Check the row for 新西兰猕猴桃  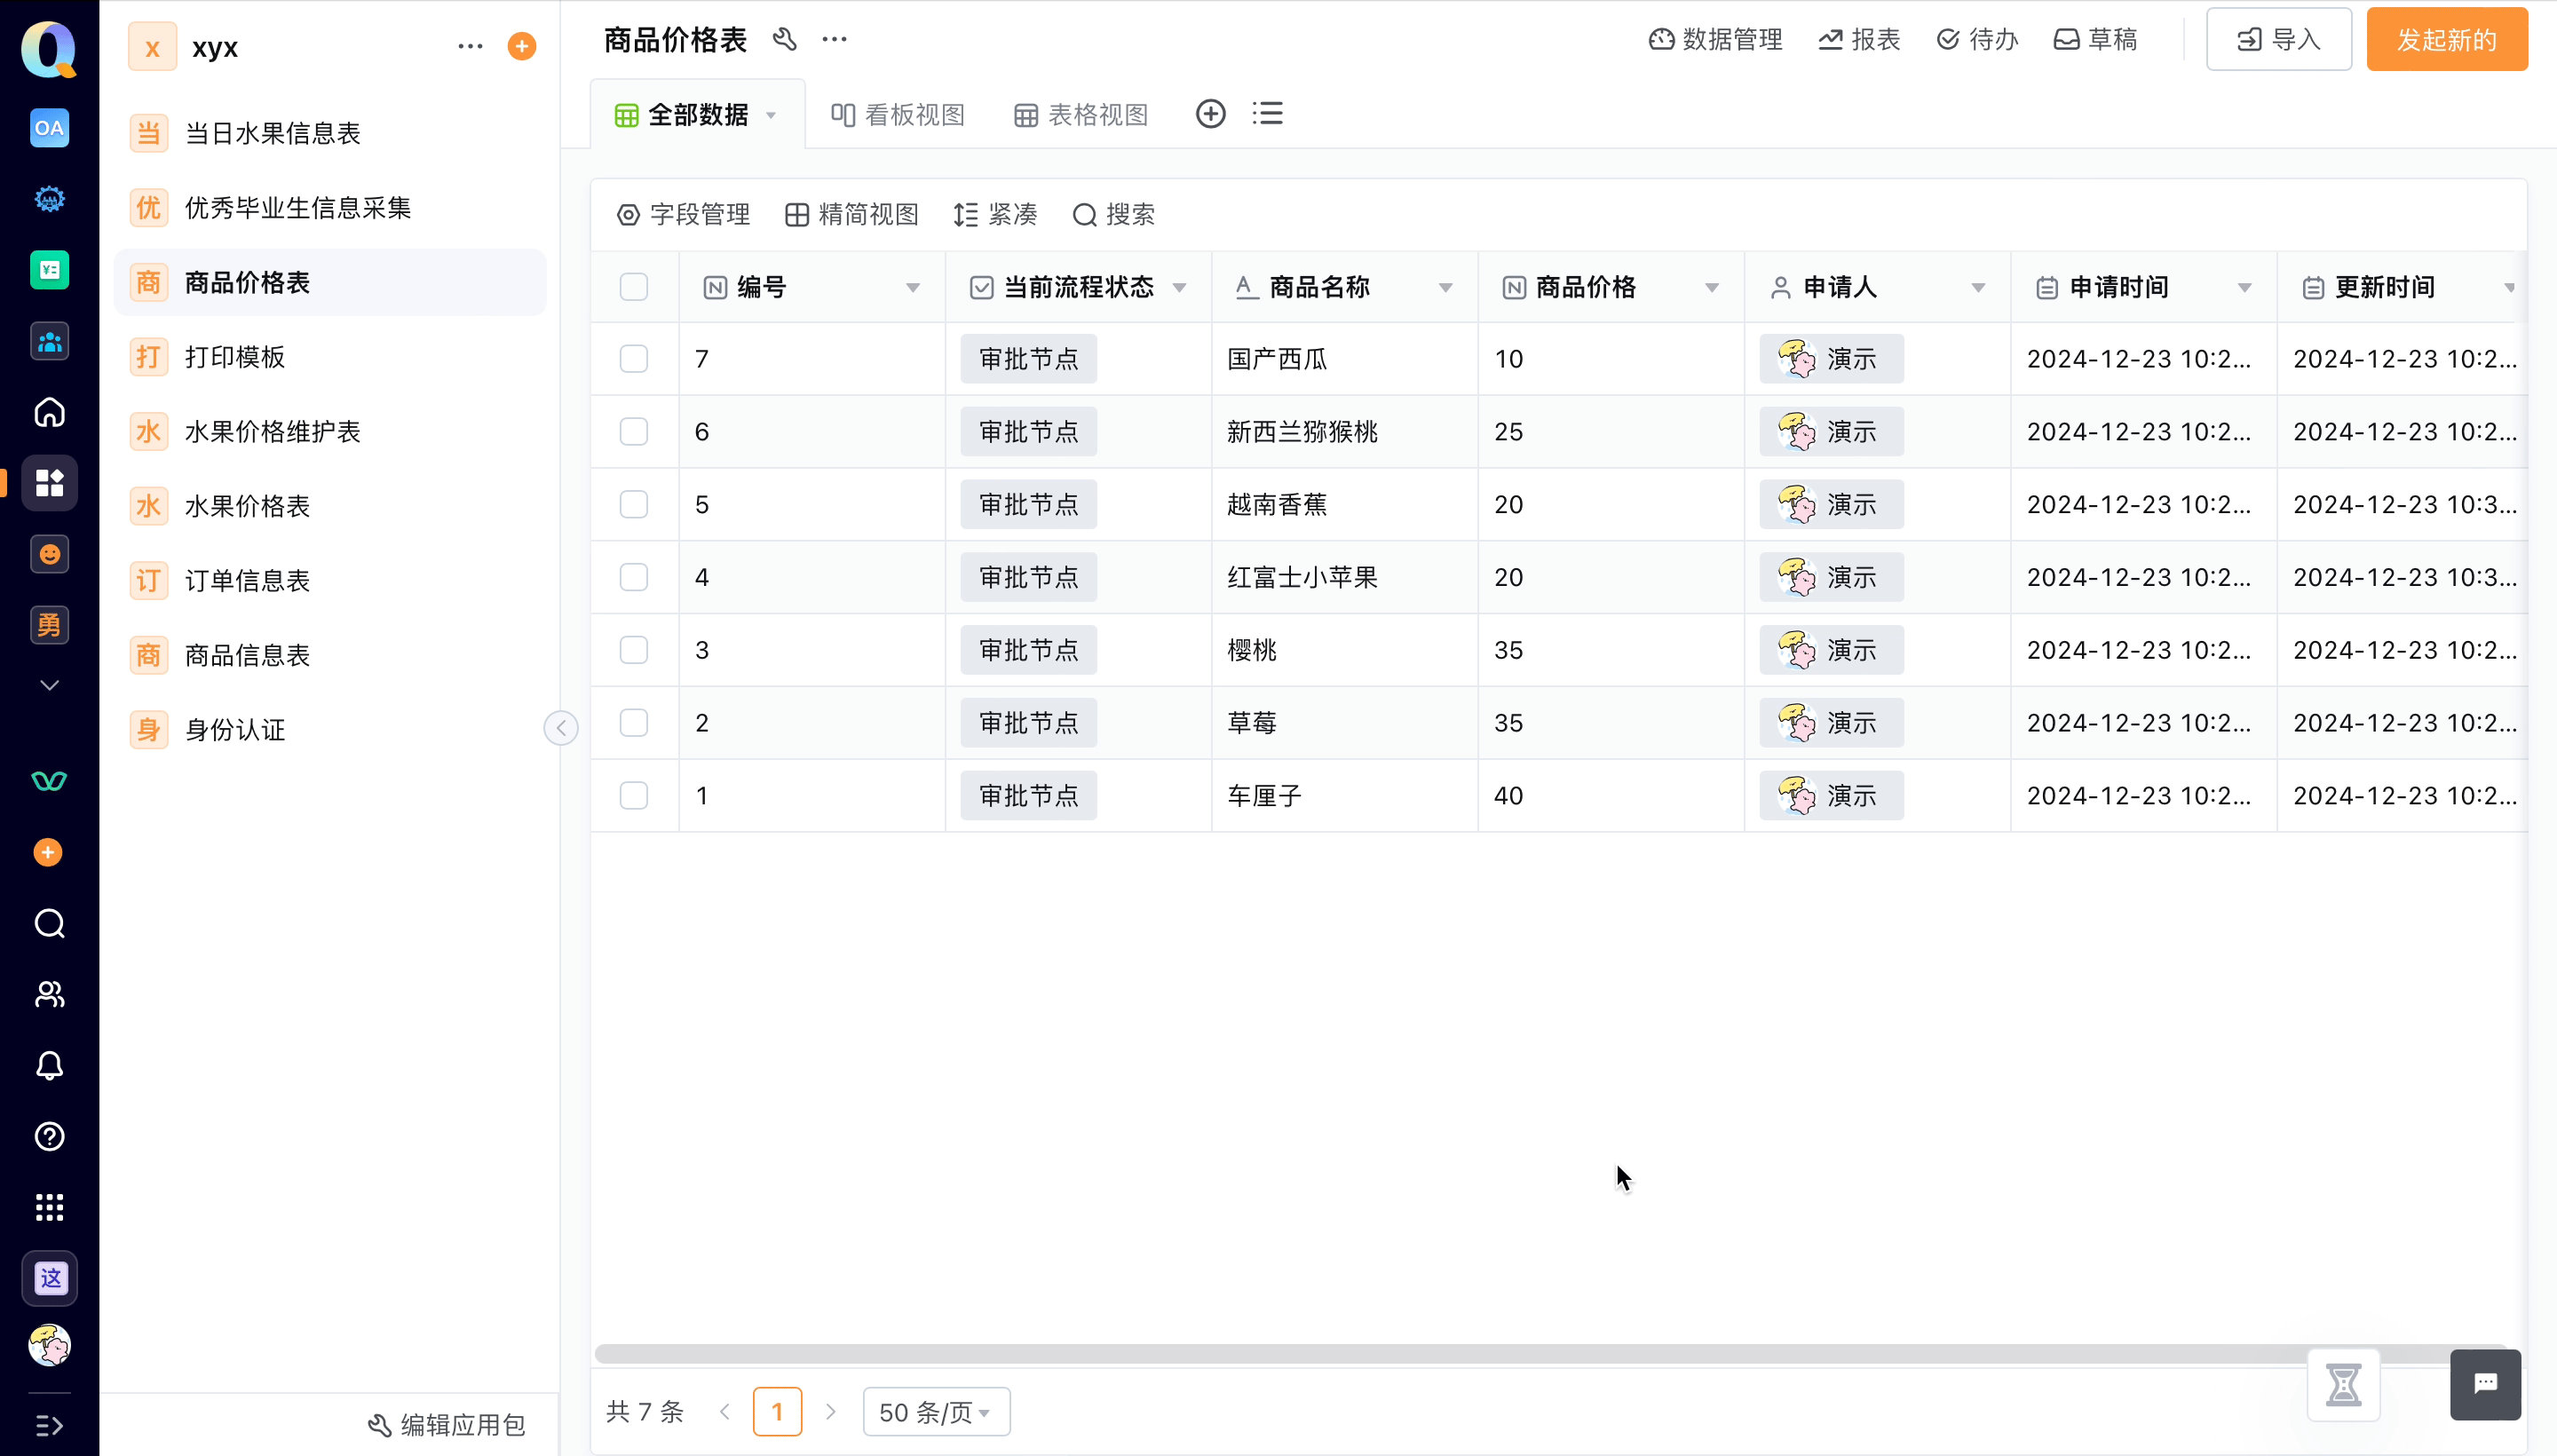[634, 431]
